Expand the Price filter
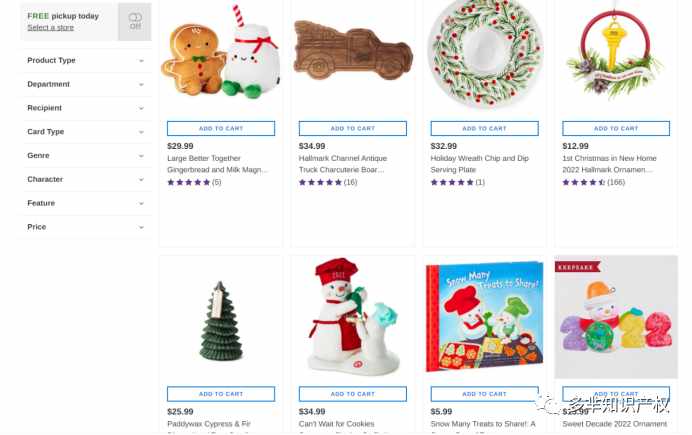 coord(85,227)
